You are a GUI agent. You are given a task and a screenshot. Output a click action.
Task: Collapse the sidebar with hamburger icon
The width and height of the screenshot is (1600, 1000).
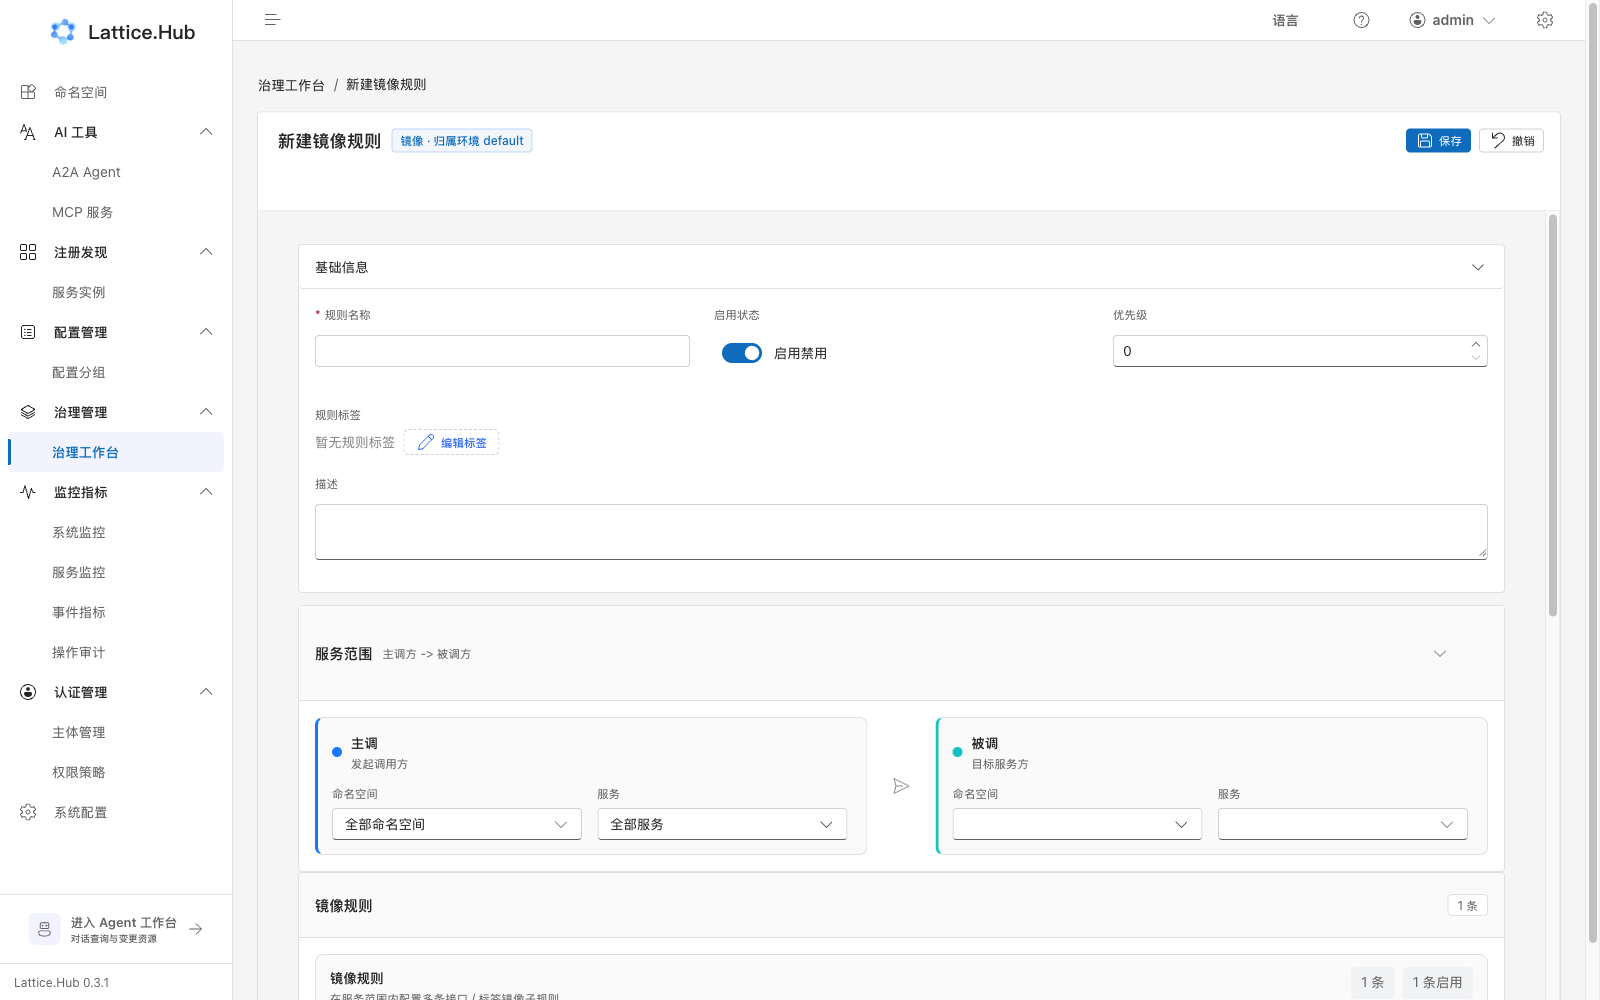pos(272,20)
